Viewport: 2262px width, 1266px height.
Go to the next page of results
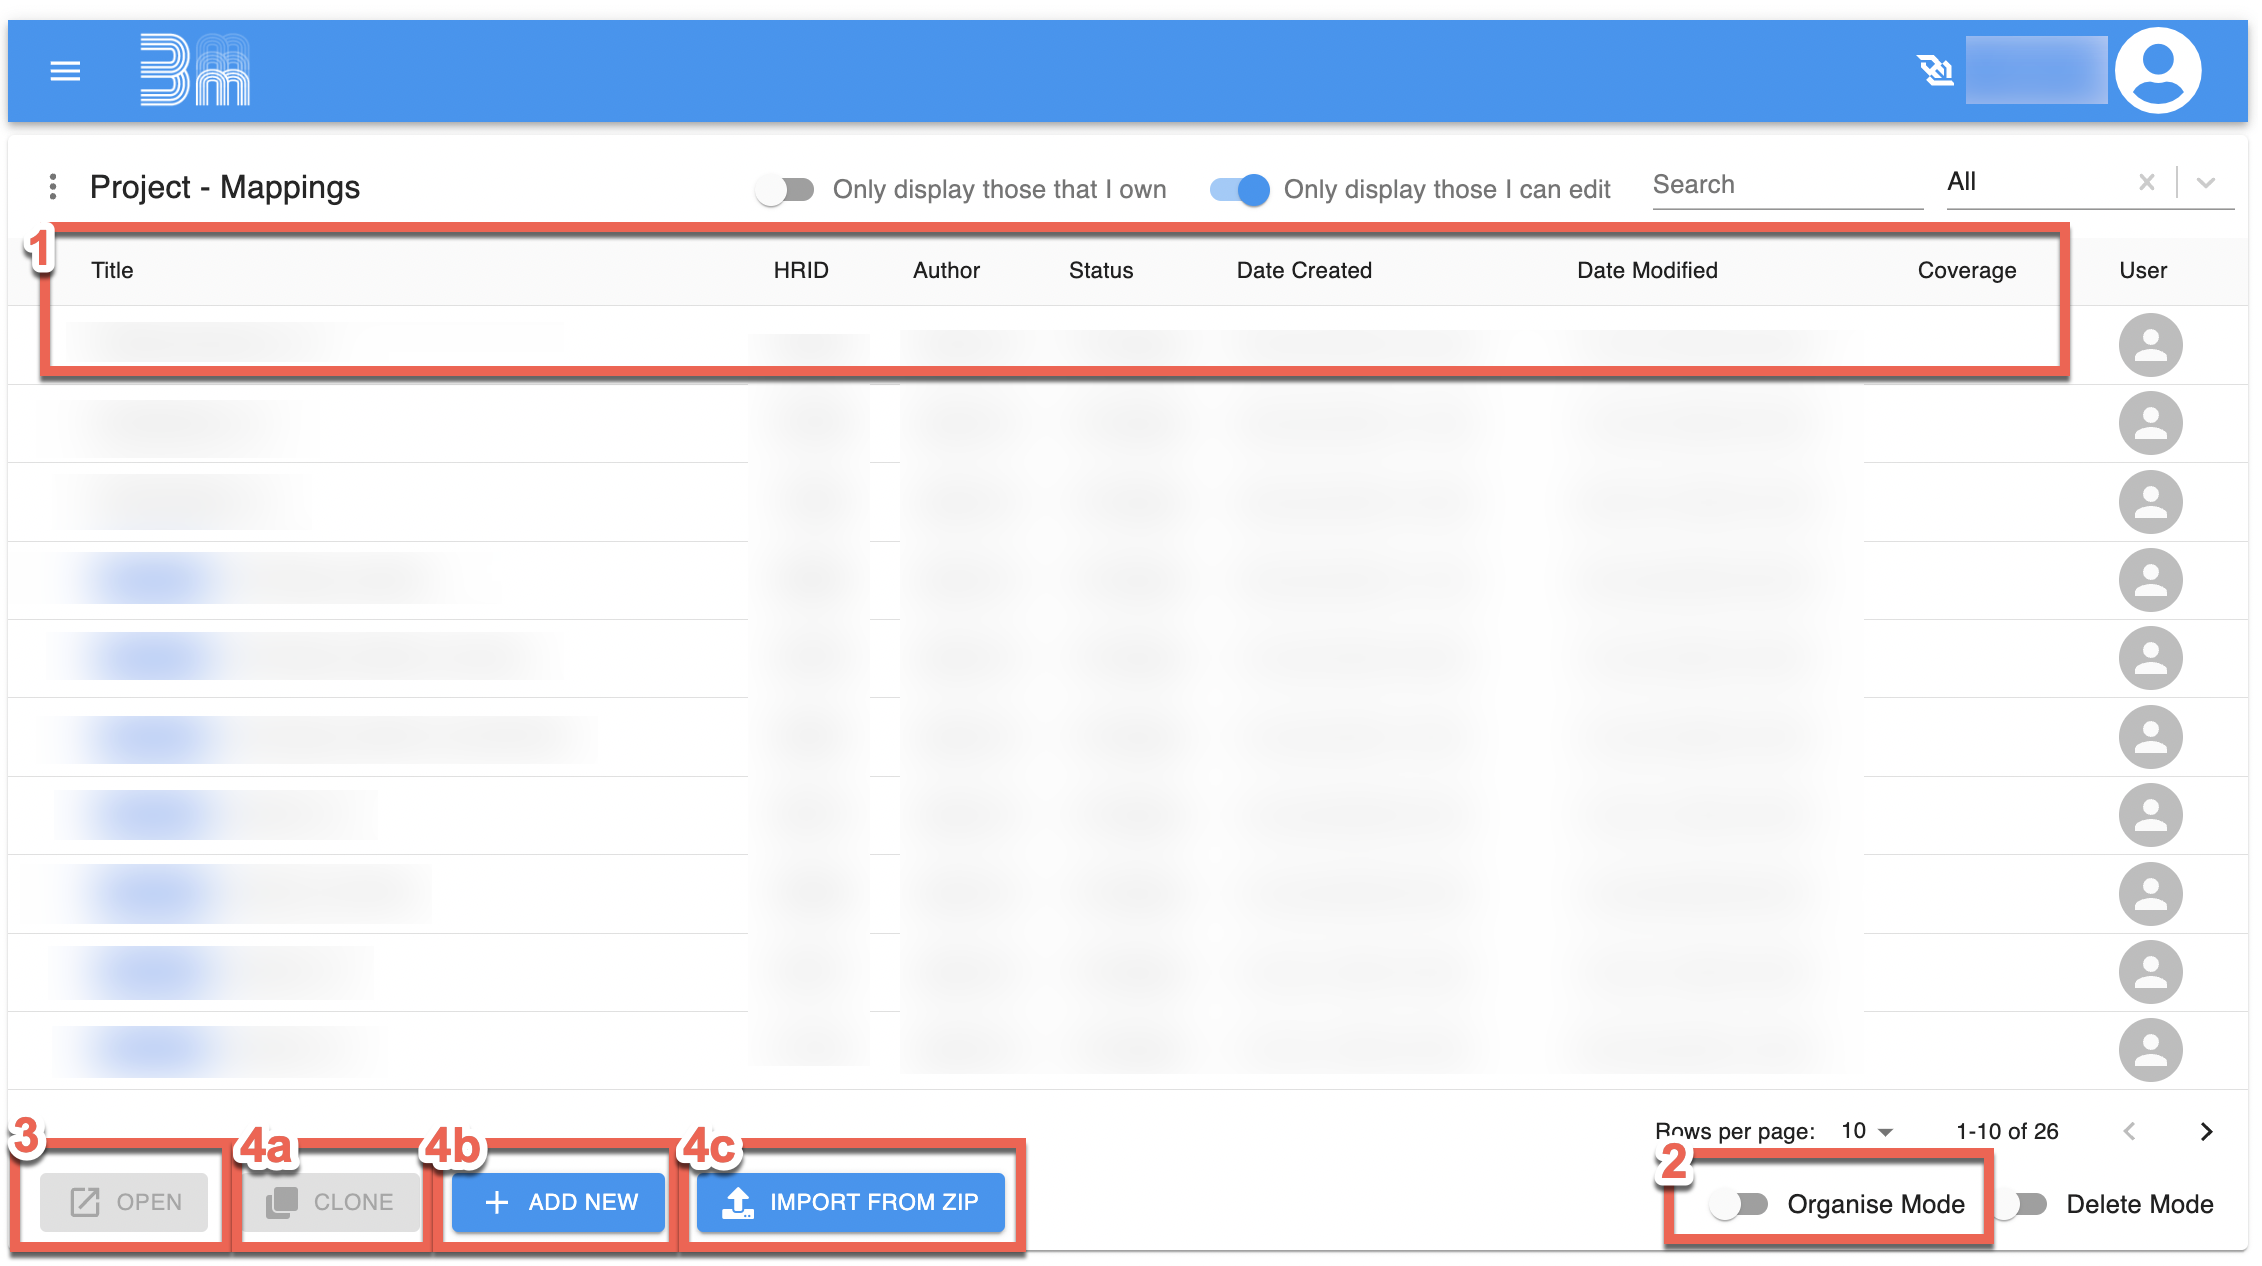tap(2206, 1131)
